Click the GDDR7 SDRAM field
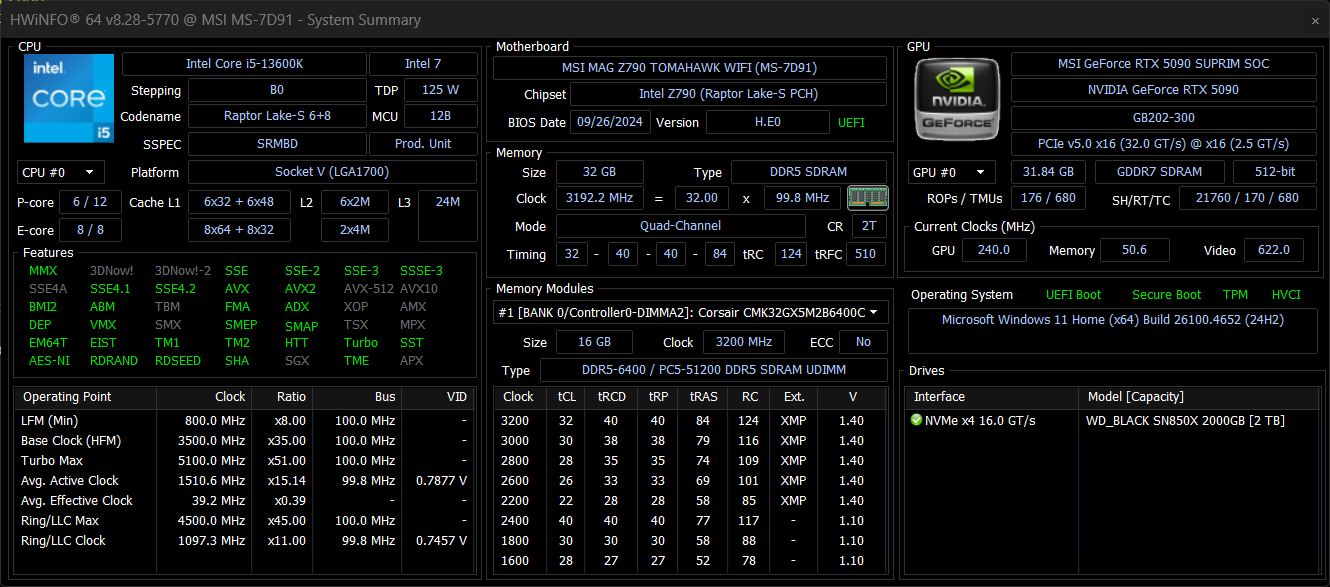This screenshot has width=1330, height=587. tap(1158, 172)
